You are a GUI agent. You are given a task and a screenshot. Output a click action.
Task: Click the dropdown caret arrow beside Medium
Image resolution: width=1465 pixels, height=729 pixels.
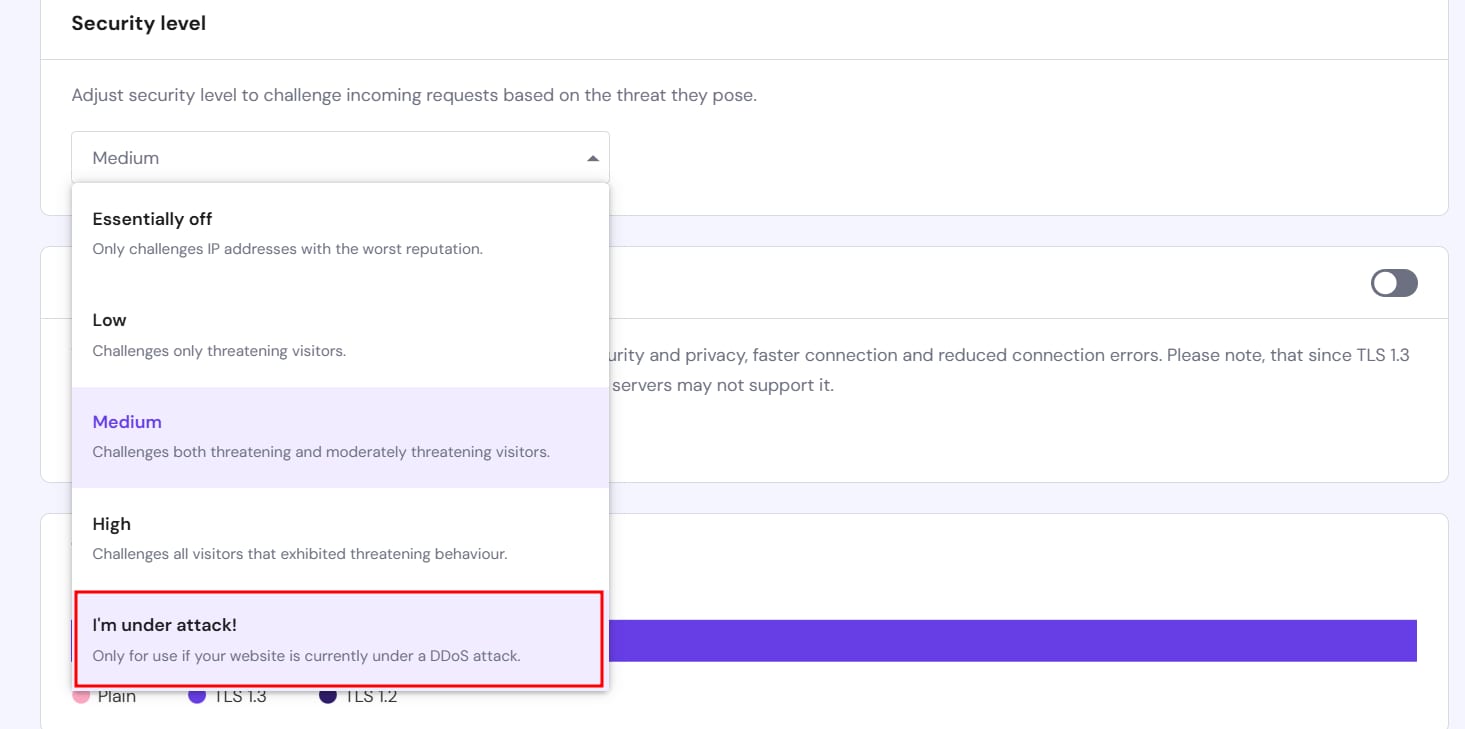click(592, 158)
